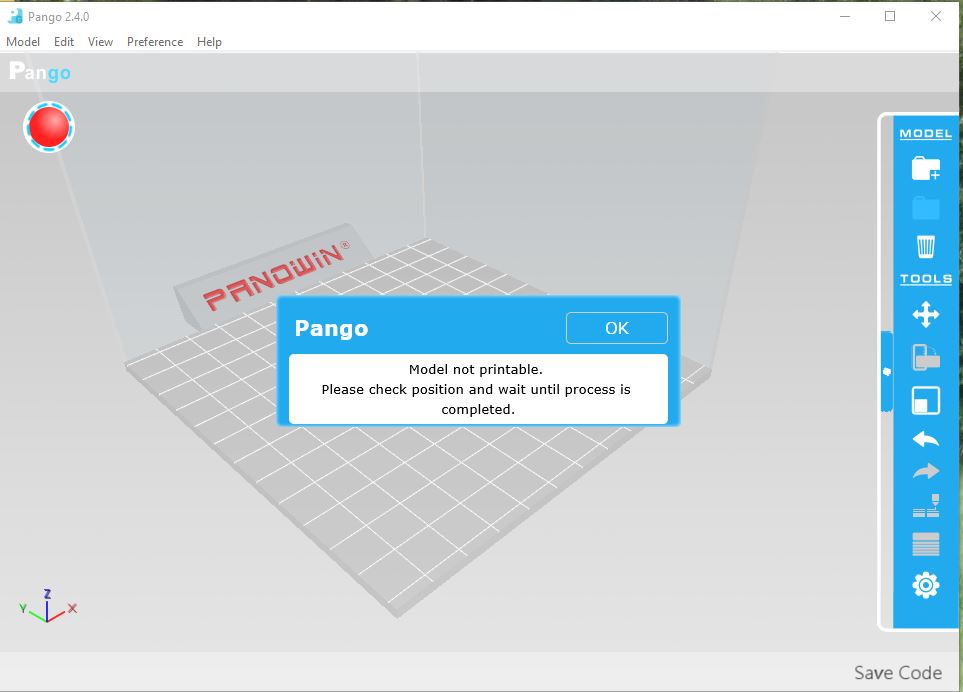Screen dimensions: 963x692
Task: Maximize the Pango window
Action: click(x=890, y=17)
